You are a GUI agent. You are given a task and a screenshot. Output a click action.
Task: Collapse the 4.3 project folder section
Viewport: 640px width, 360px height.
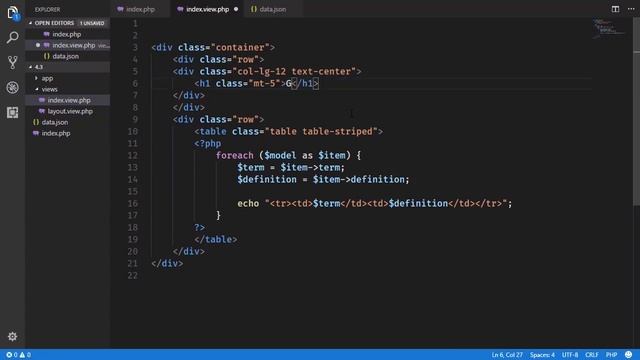30,67
